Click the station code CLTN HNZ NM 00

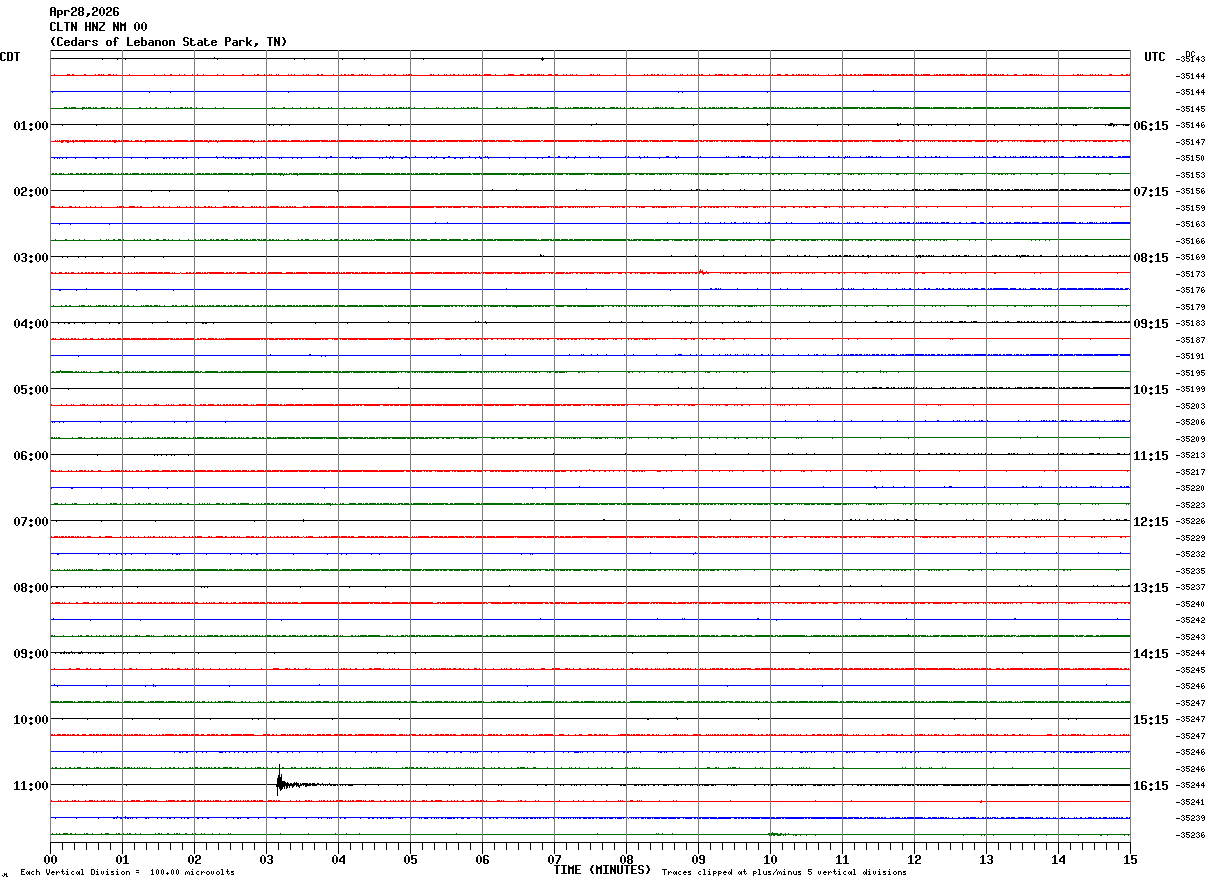(98, 27)
